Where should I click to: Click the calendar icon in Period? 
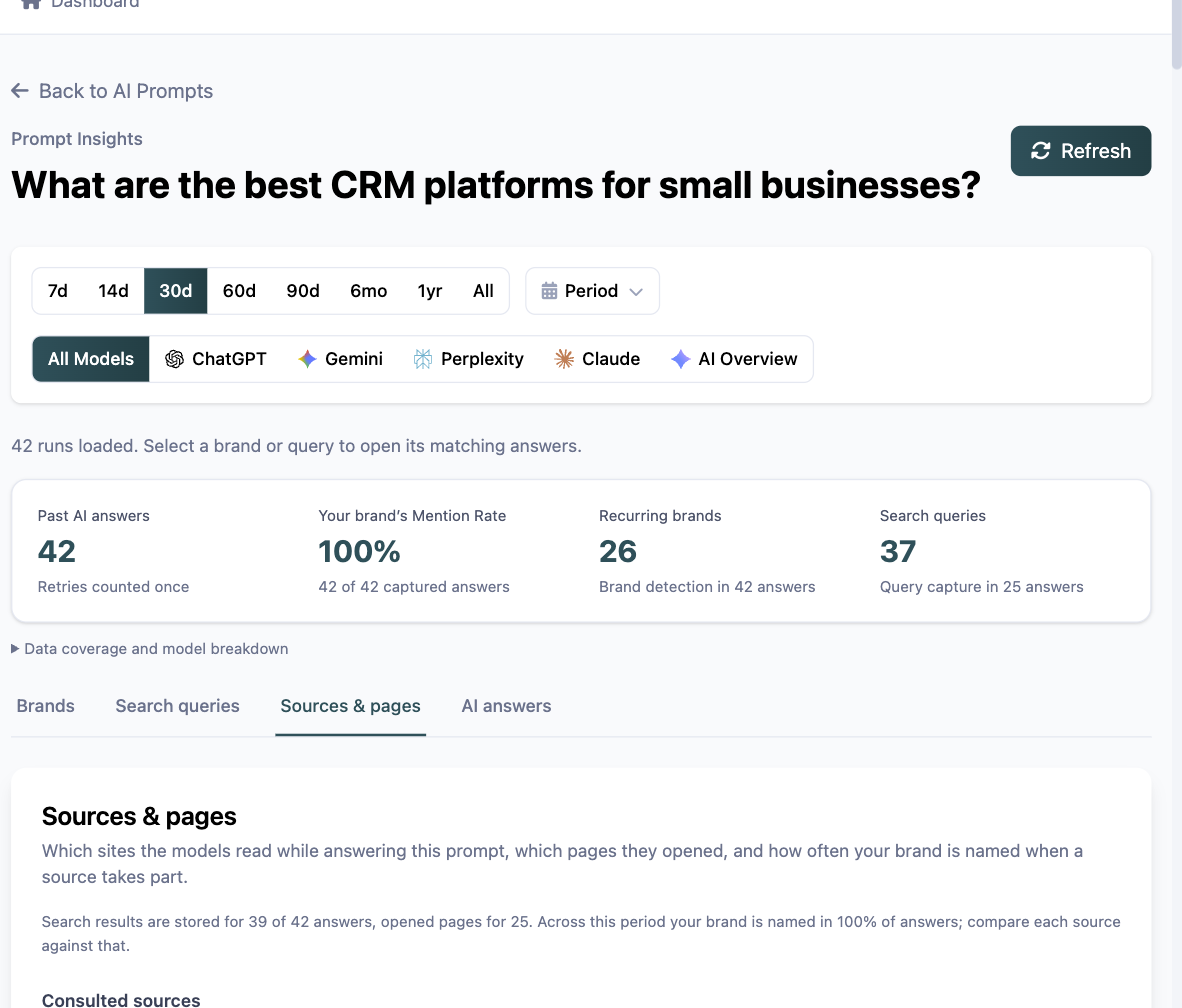pyautogui.click(x=550, y=291)
